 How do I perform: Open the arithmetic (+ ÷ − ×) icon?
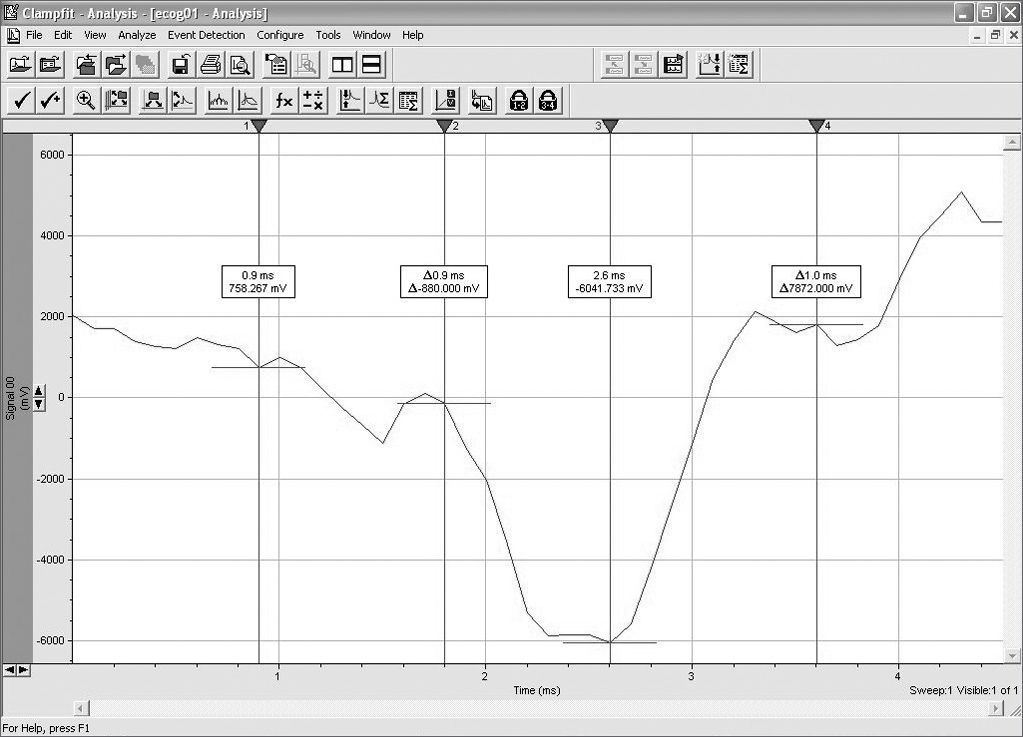(313, 100)
